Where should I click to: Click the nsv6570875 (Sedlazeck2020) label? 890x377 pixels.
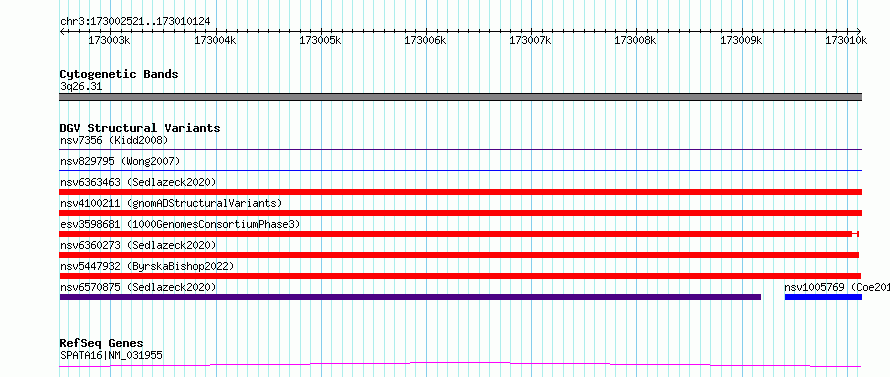click(138, 287)
